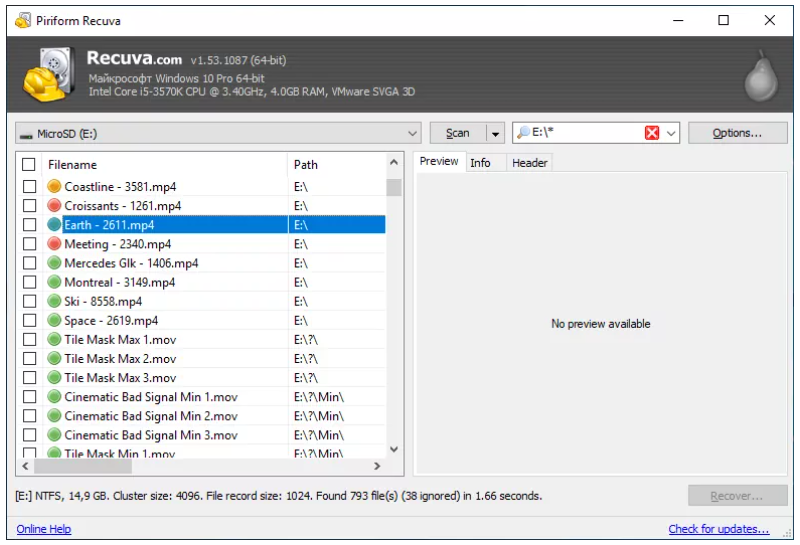
Task: Select the file name Cinematic Bad Signal Min 1.mov
Action: [x=151, y=397]
